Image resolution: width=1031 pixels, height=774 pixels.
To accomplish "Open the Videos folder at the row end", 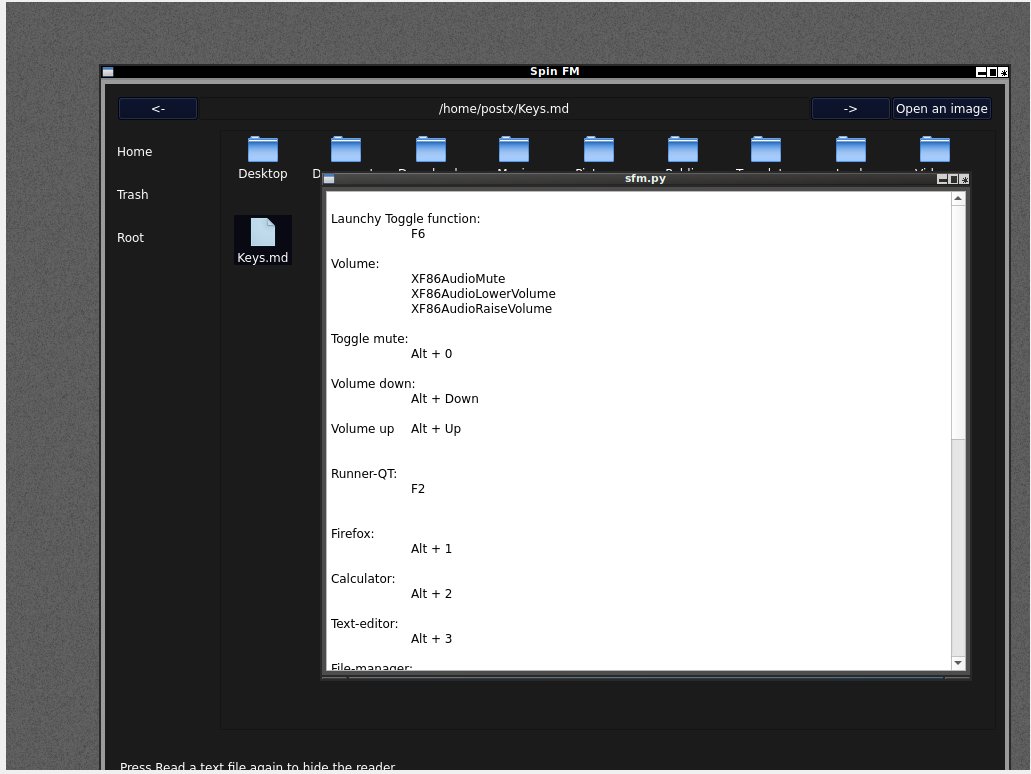I will coord(934,149).
